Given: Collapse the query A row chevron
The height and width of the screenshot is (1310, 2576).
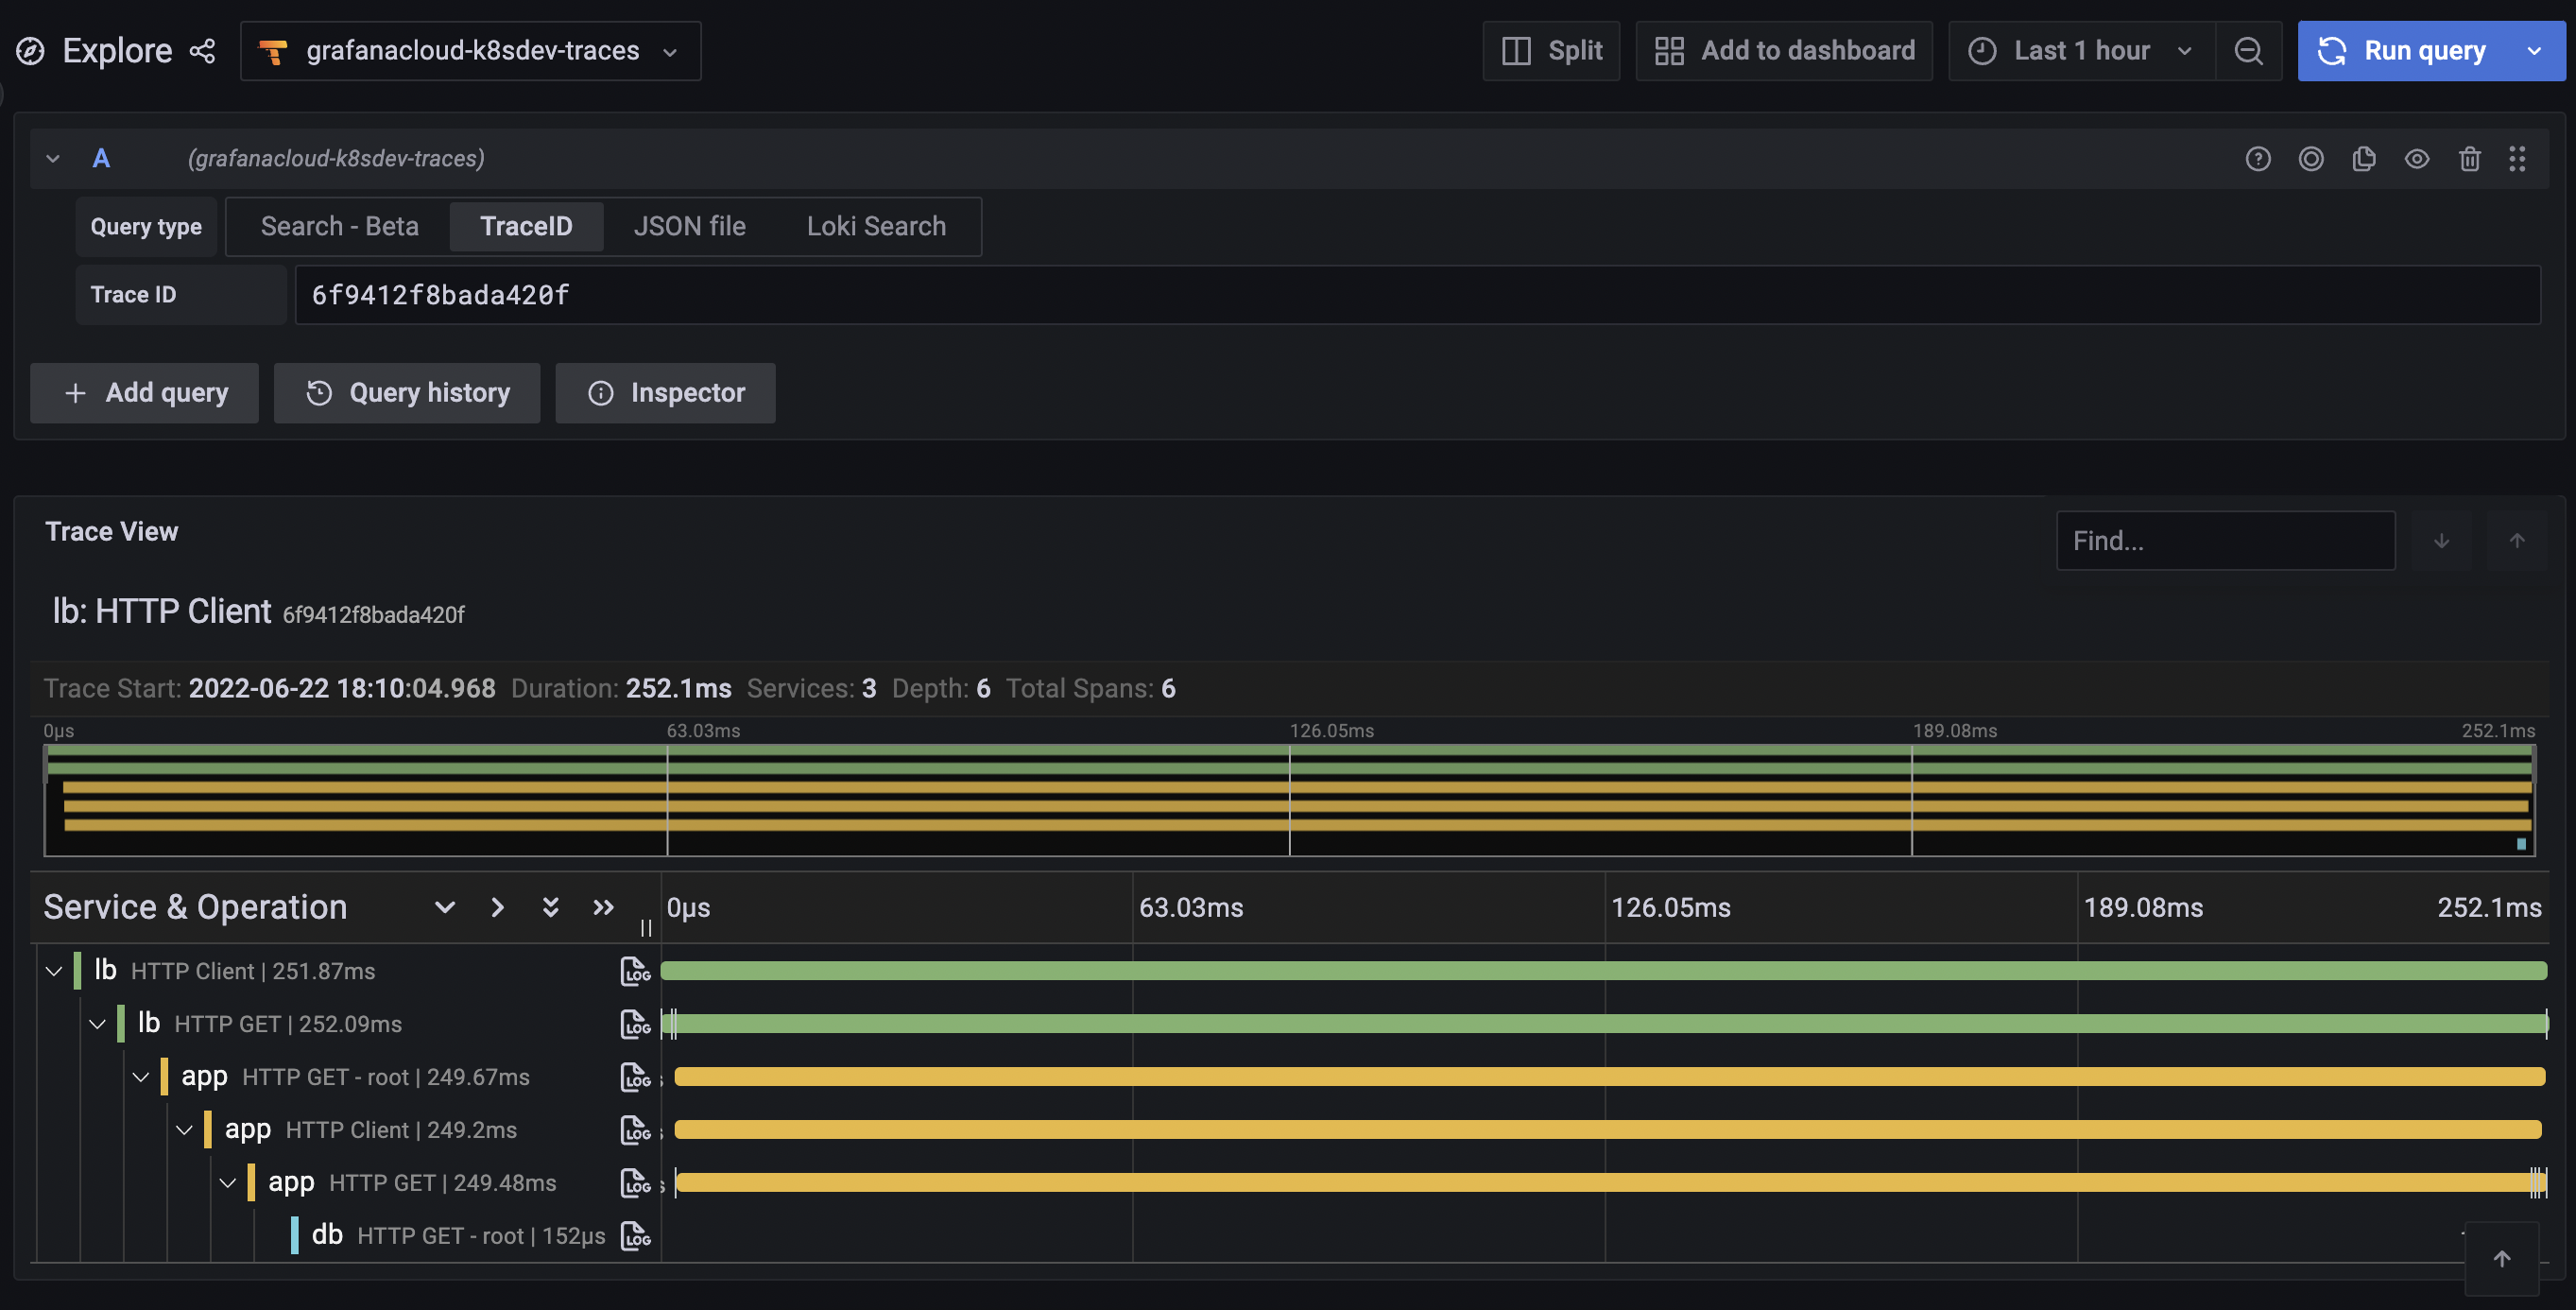Looking at the screenshot, I should 53,158.
